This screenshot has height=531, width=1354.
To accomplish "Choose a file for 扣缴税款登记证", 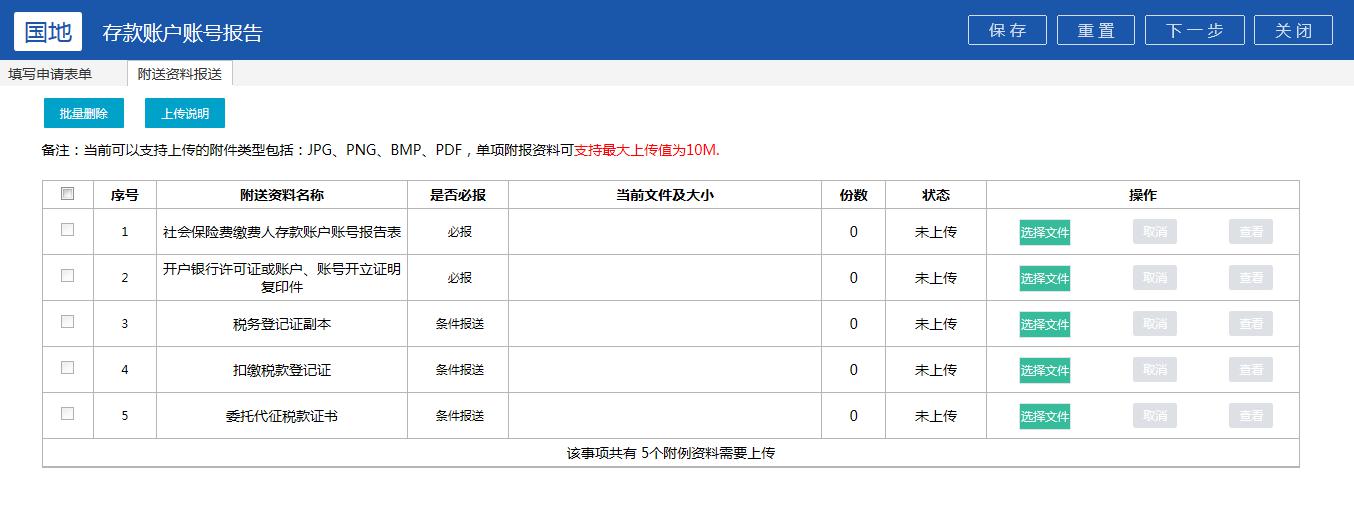I will (x=1045, y=370).
